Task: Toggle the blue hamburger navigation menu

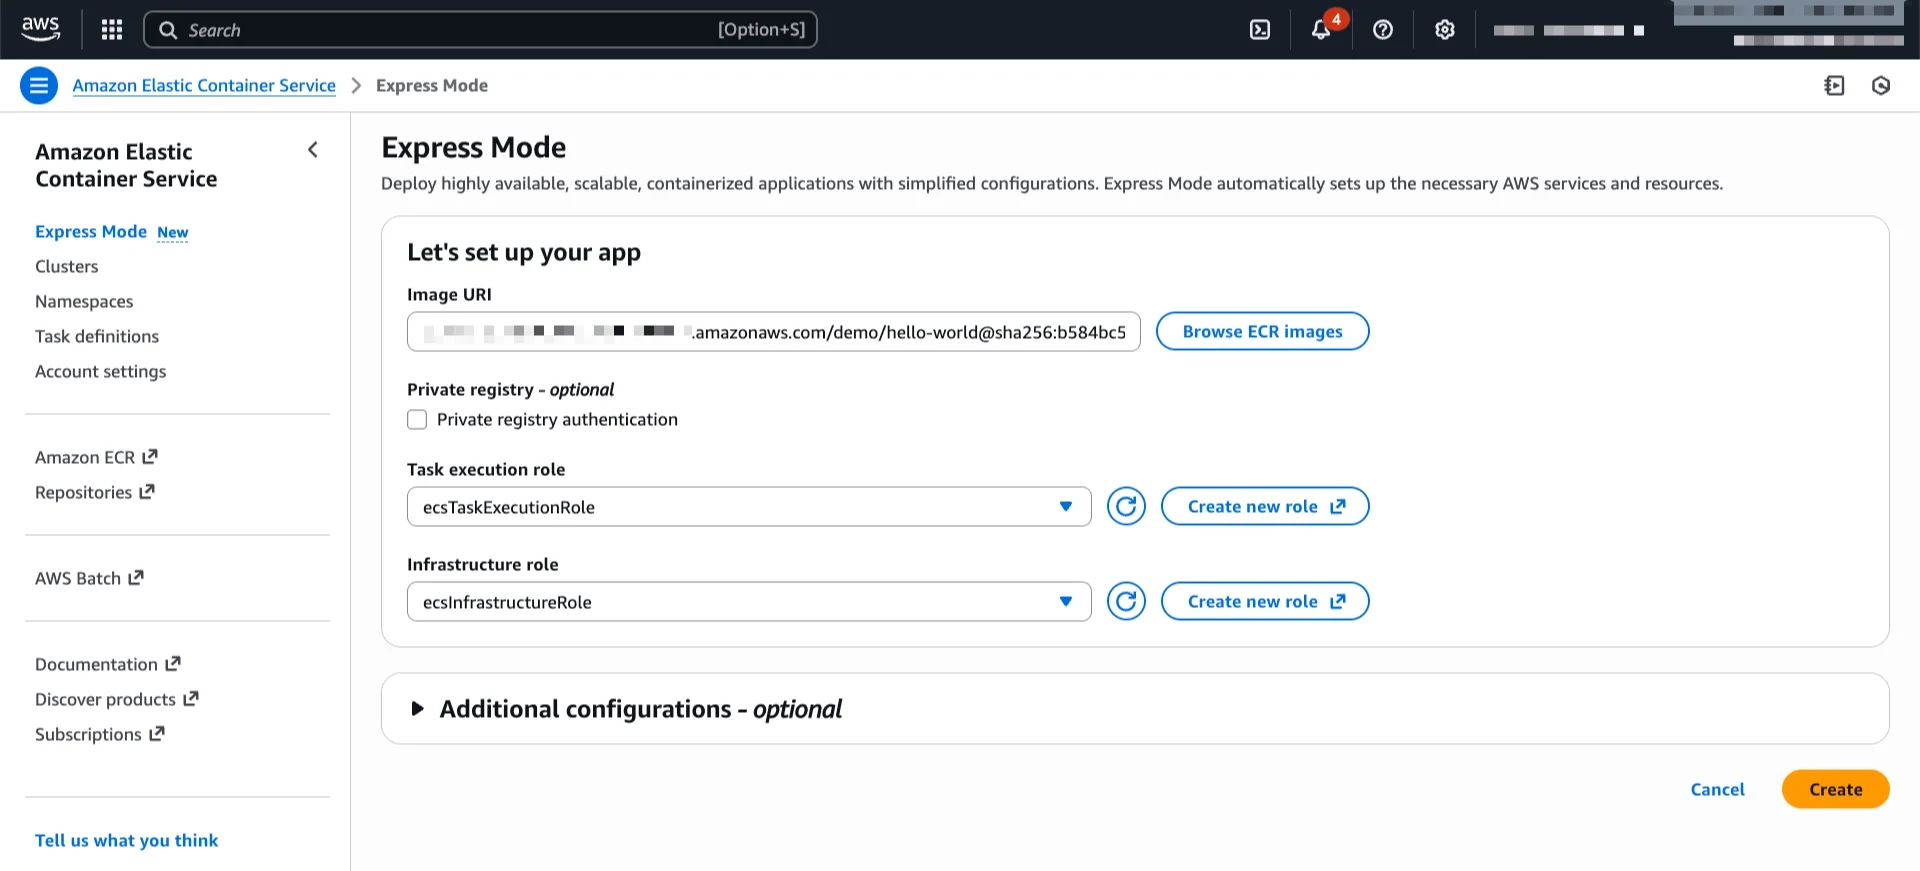Action: click(39, 86)
